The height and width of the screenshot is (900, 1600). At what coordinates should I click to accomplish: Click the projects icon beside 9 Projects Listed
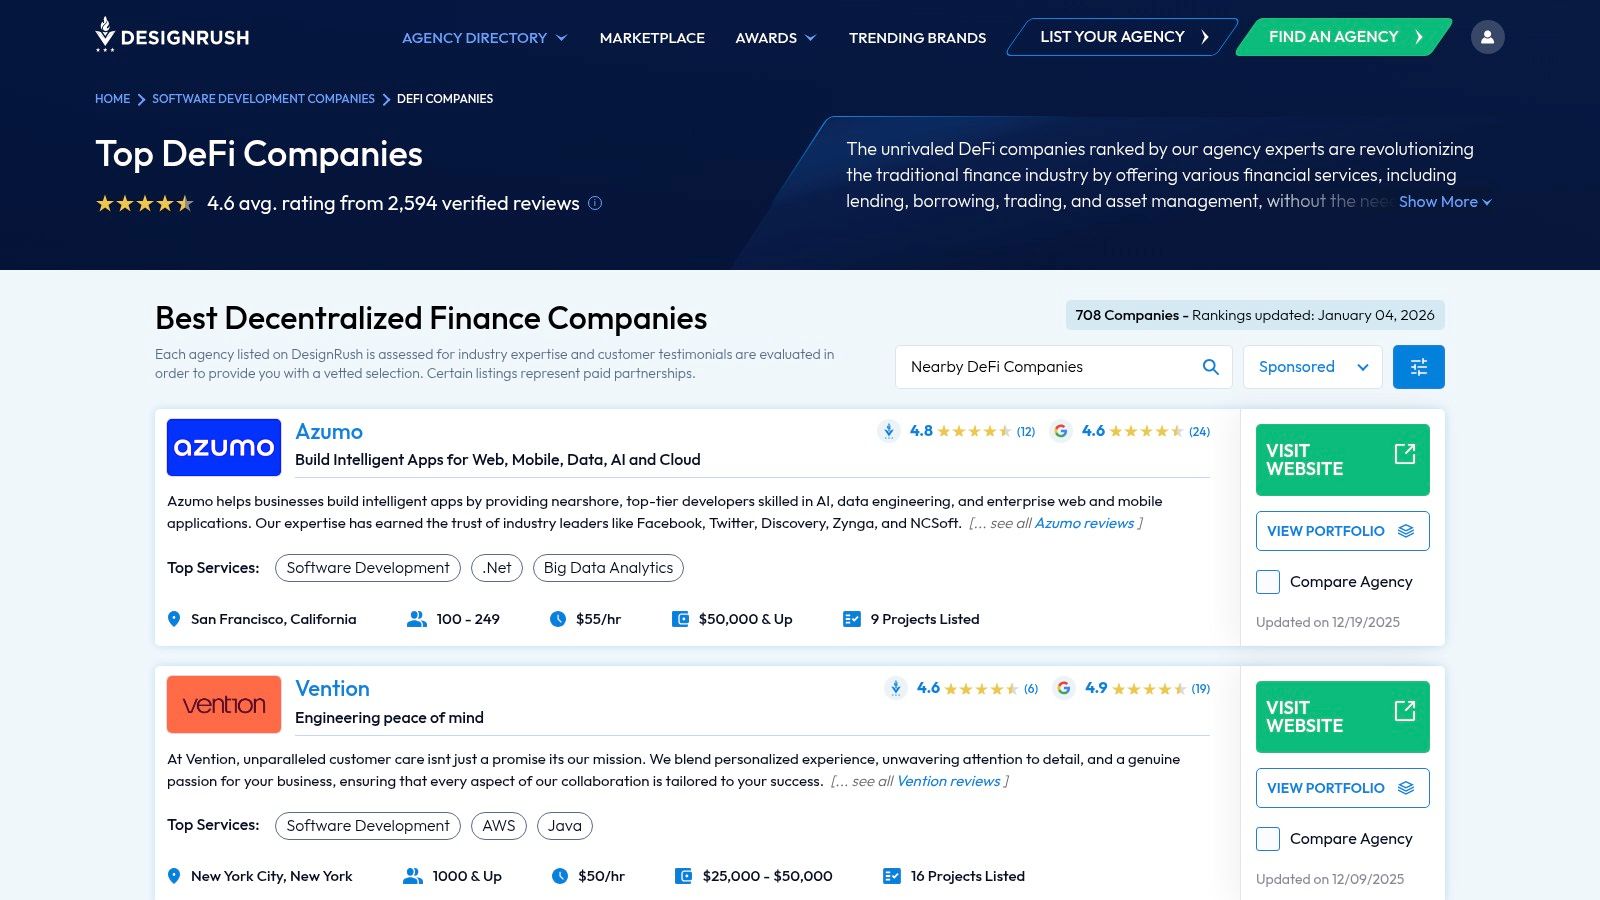click(x=852, y=619)
